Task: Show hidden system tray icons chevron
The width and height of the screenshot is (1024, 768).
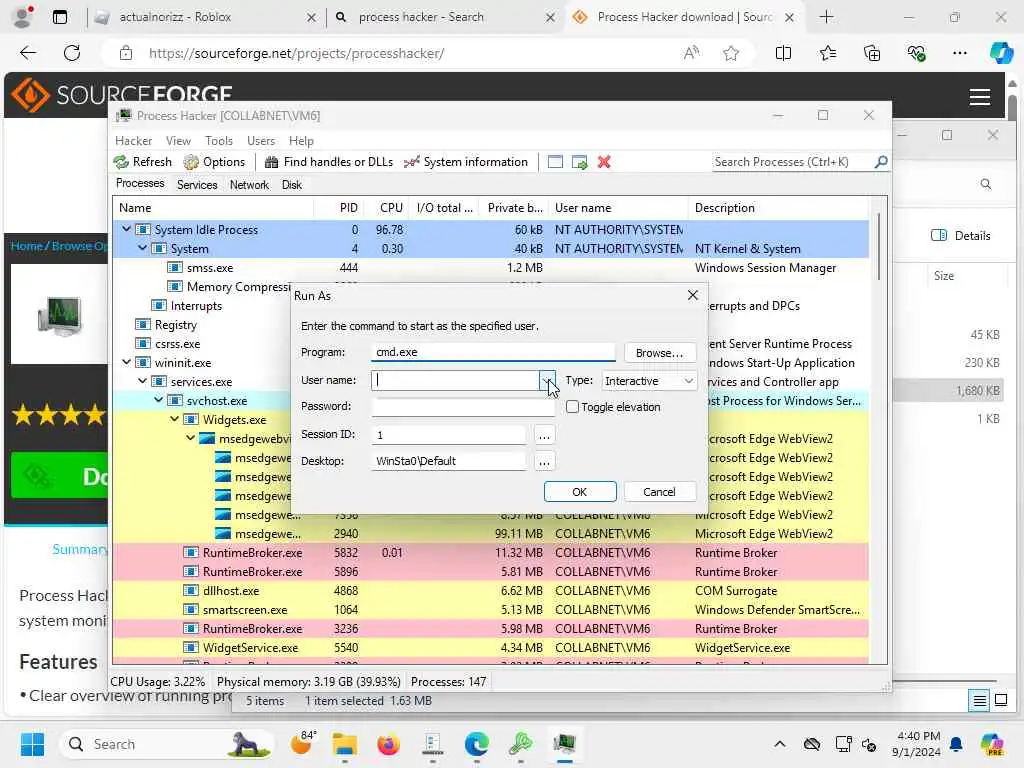Action: coord(780,744)
